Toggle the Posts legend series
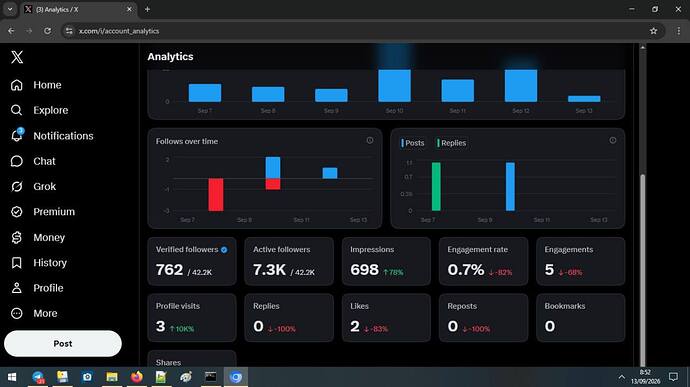 (412, 143)
